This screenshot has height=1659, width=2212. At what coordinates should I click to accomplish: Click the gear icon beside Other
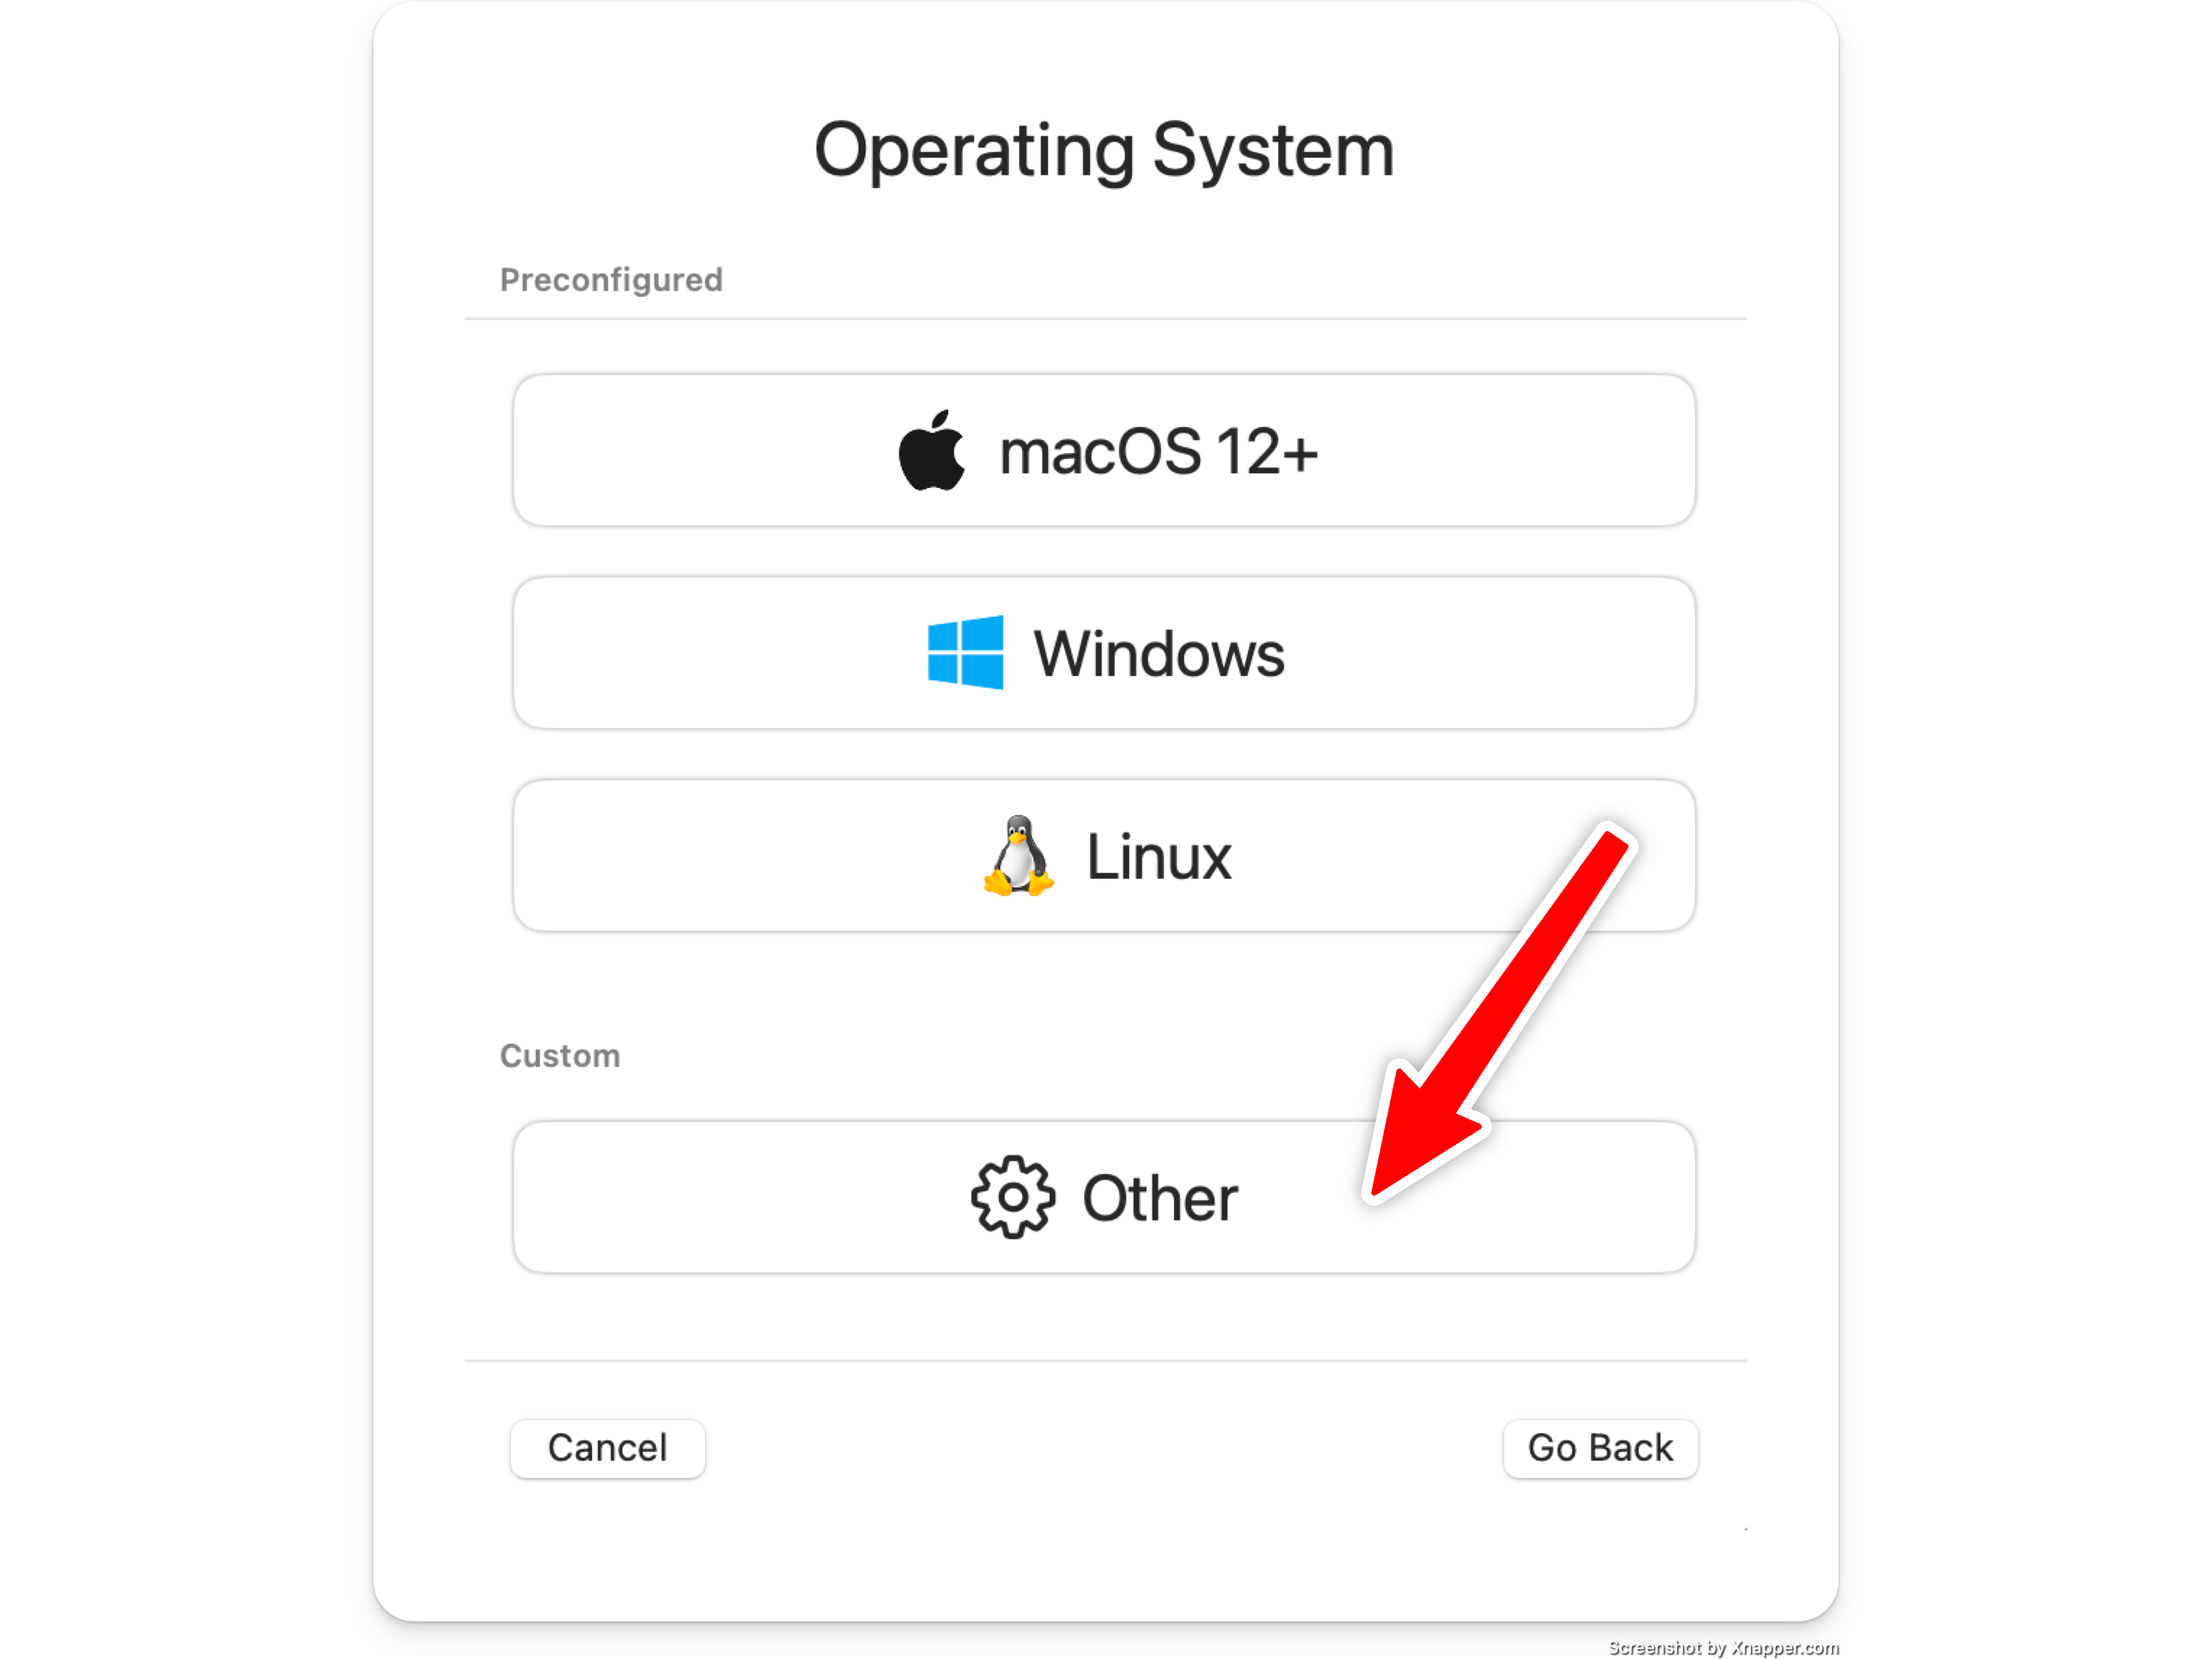click(x=1012, y=1197)
